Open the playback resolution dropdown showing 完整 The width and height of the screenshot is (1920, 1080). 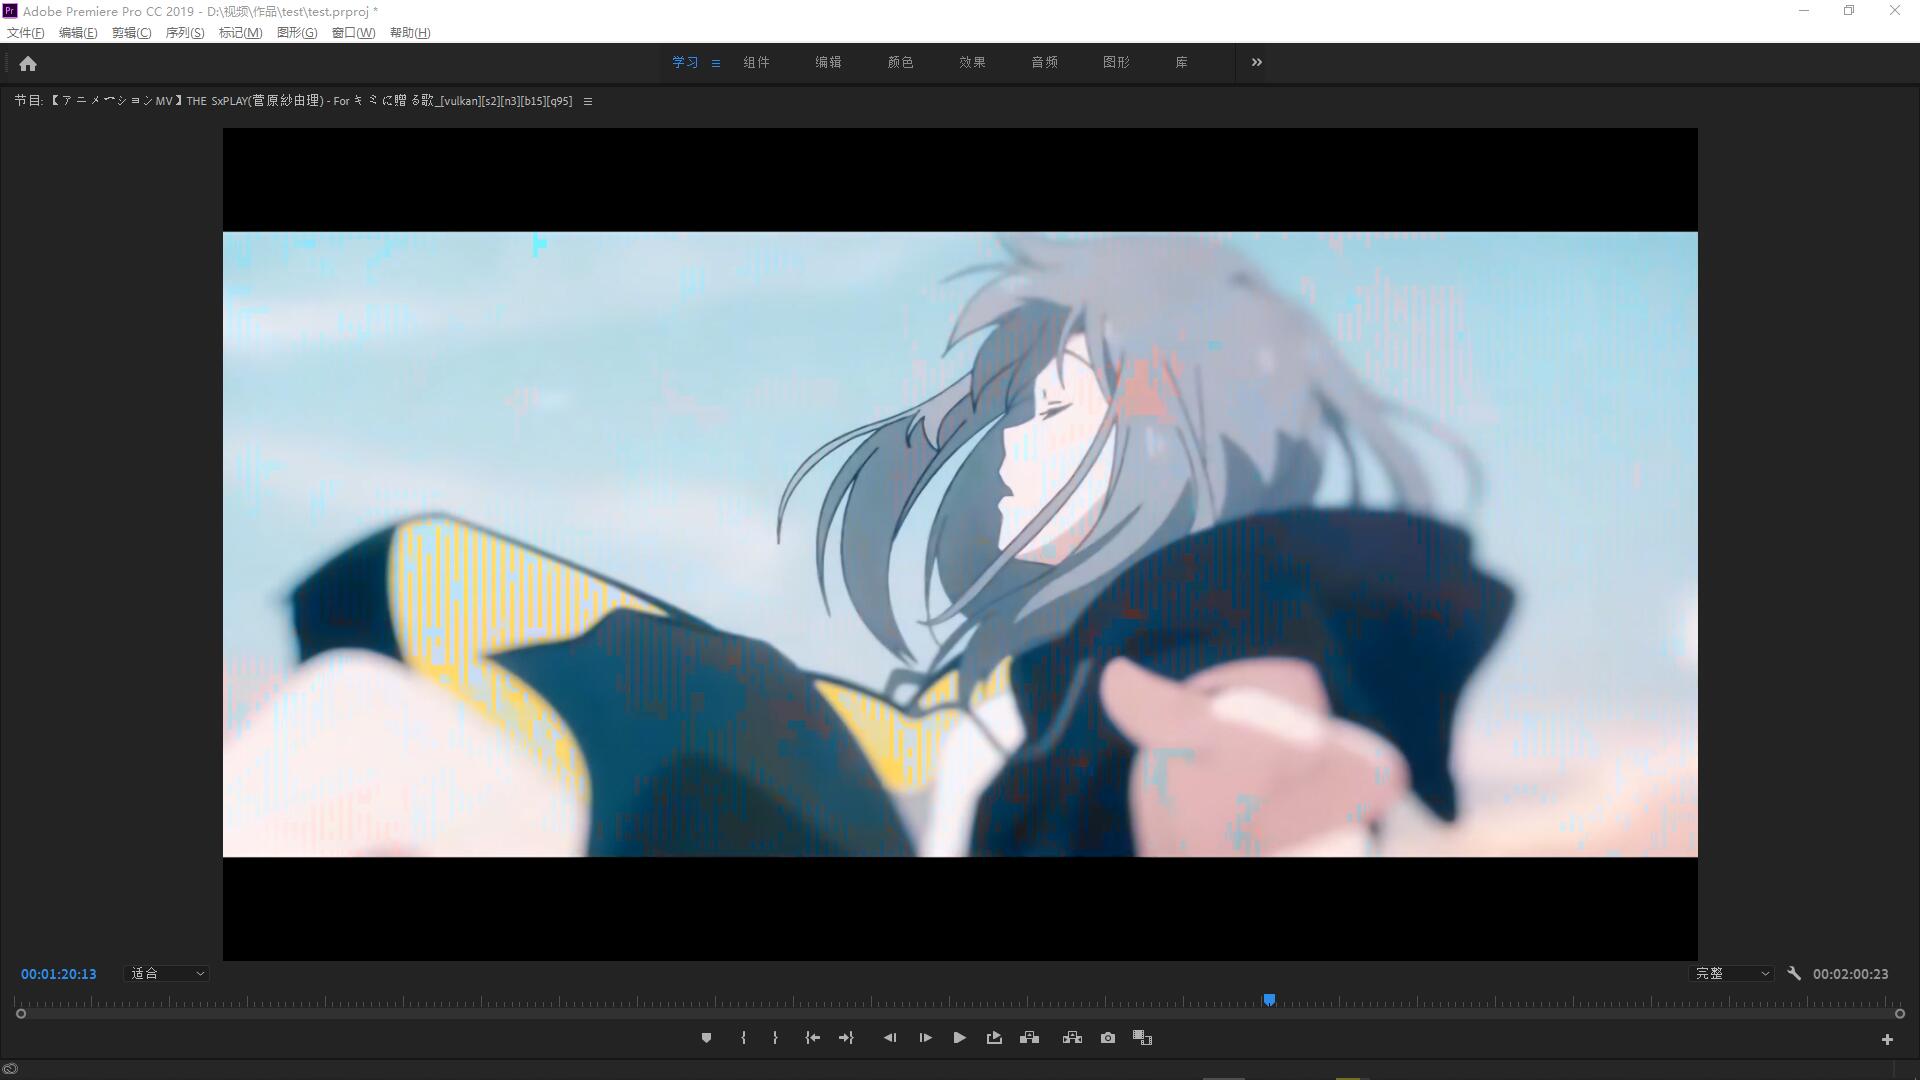coord(1731,973)
